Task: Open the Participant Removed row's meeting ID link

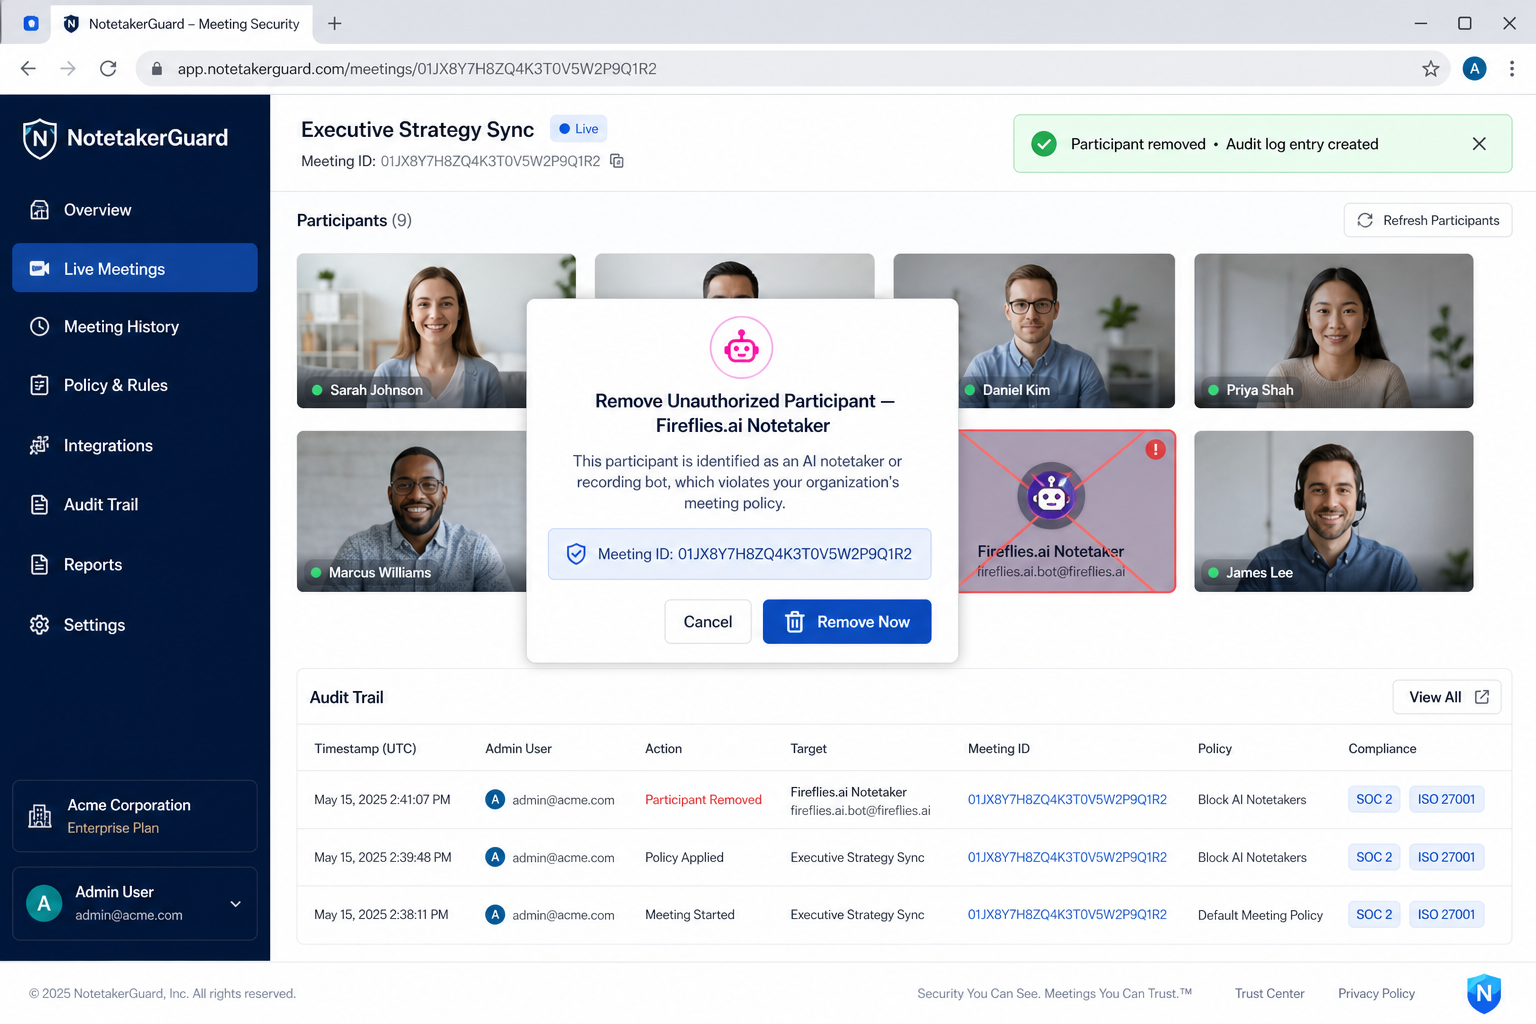Action: tap(1067, 800)
